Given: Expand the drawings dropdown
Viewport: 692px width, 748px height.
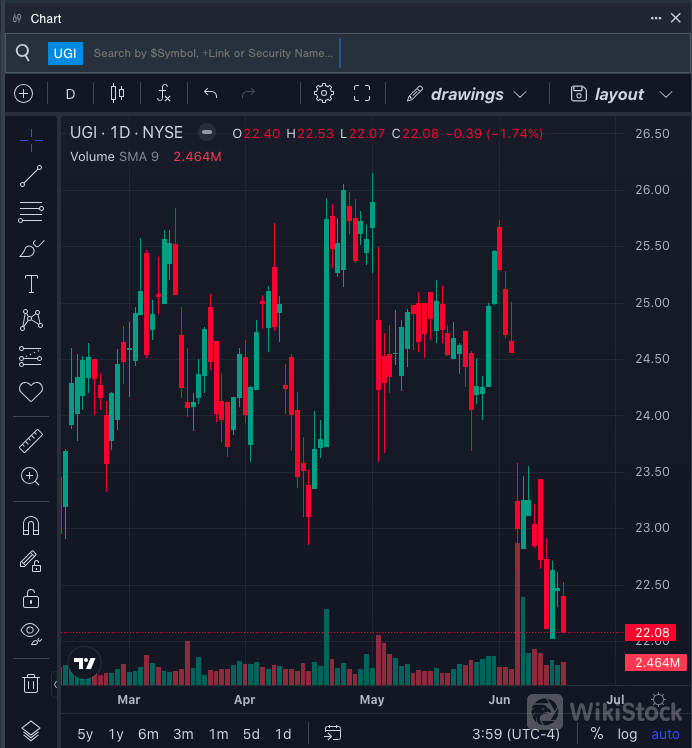Looking at the screenshot, I should [467, 94].
